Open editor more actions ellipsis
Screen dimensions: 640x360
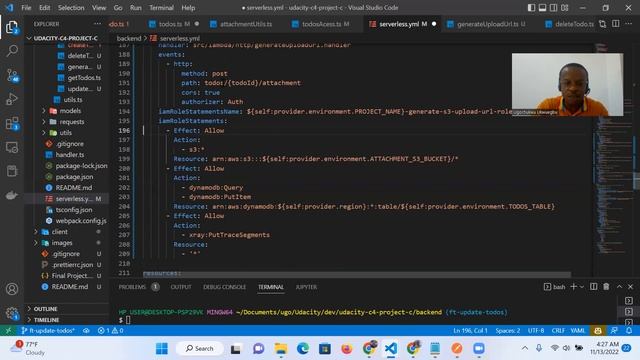point(629,24)
